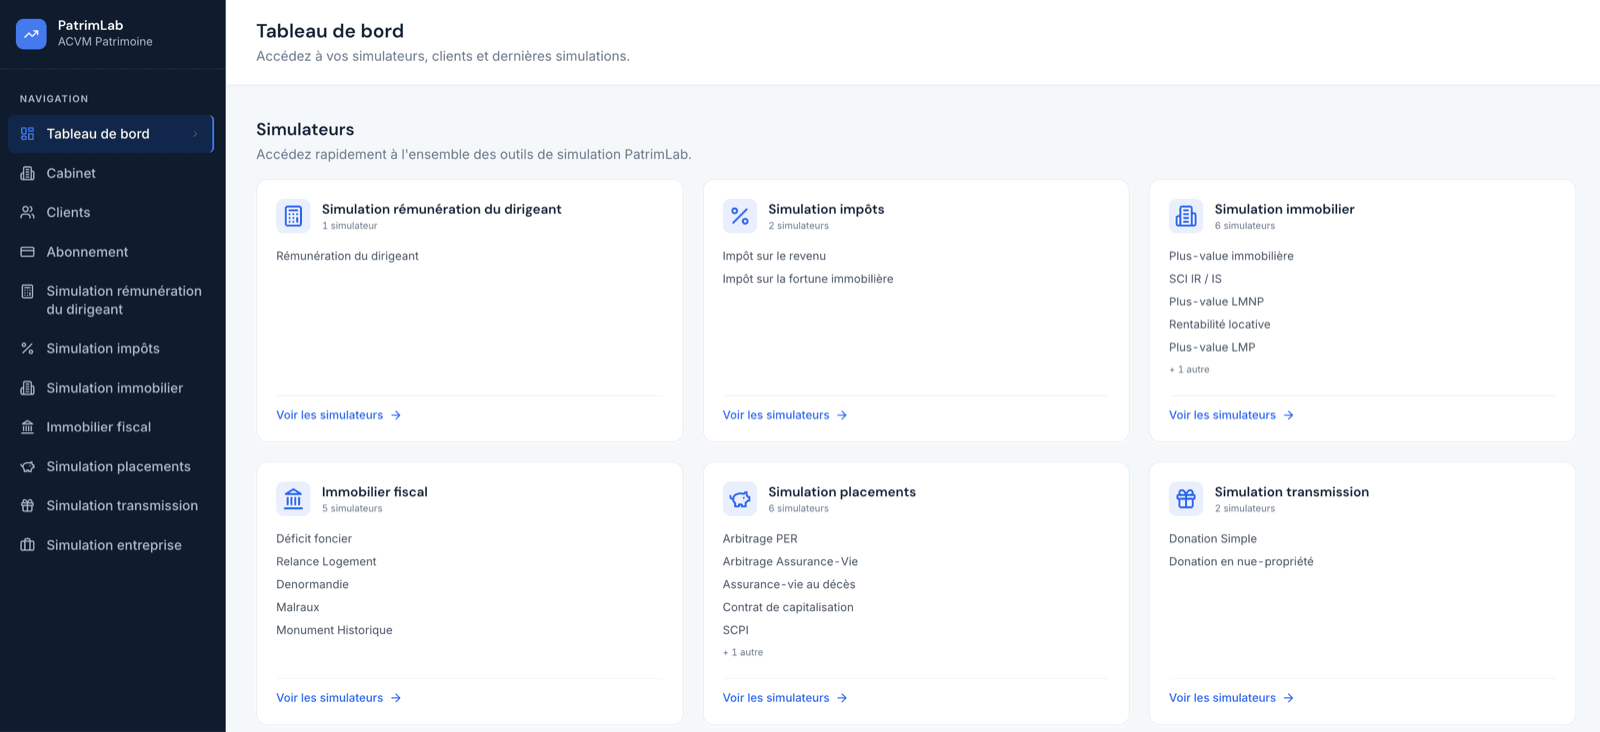
Task: Click the bank icon on Immobilier fiscal card
Action: 293,498
